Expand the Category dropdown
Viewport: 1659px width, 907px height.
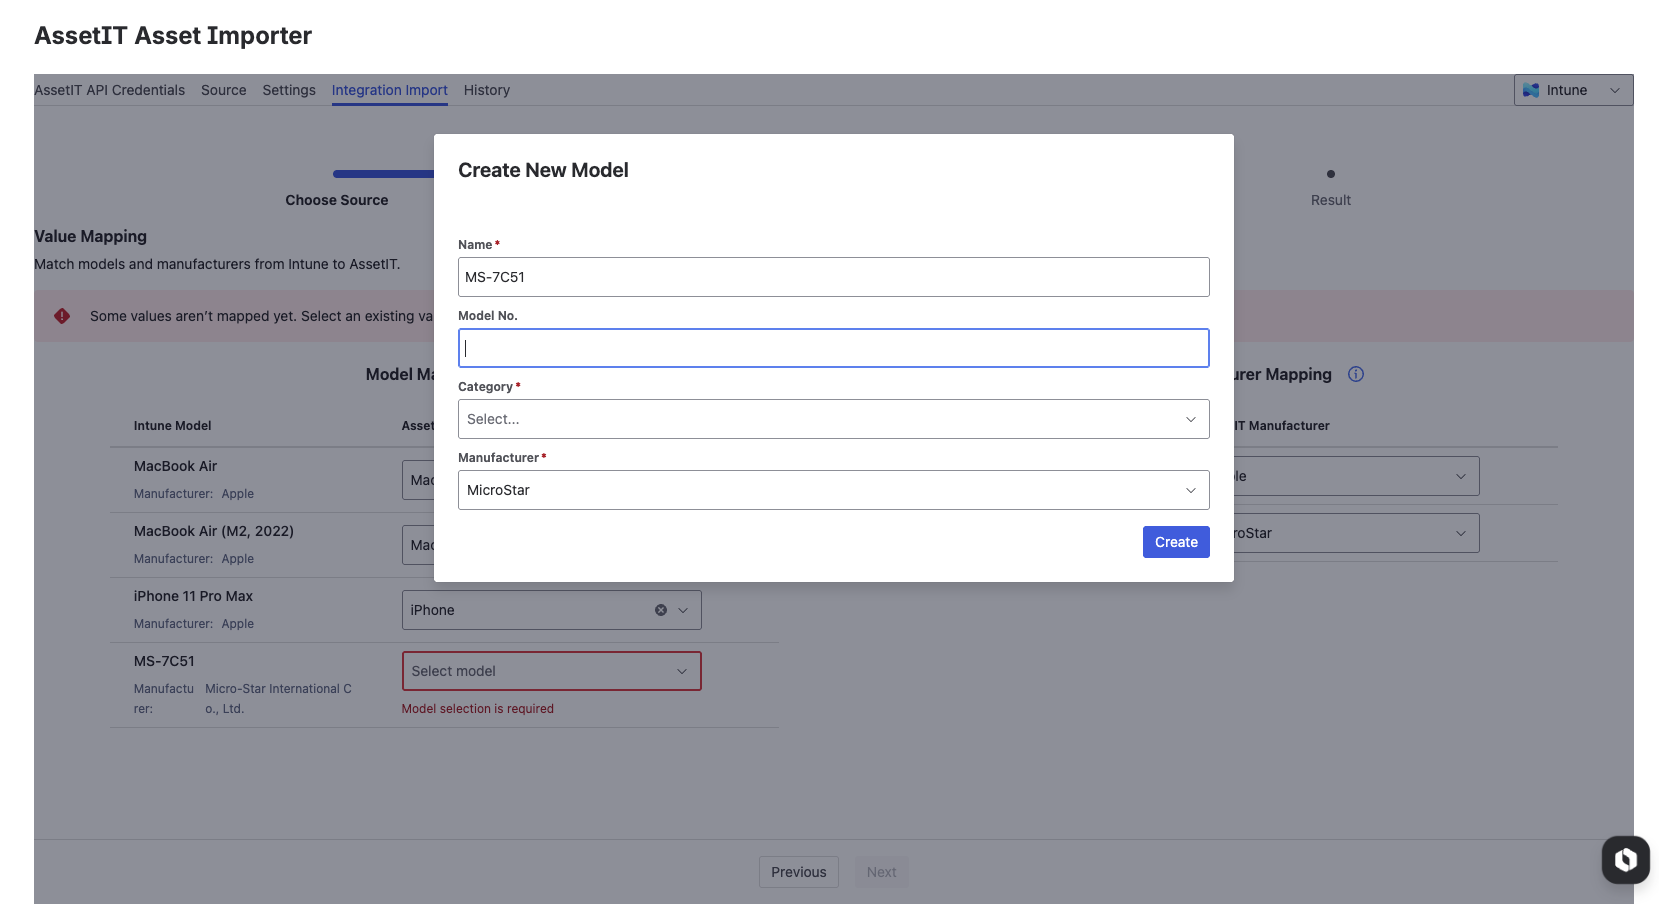833,419
